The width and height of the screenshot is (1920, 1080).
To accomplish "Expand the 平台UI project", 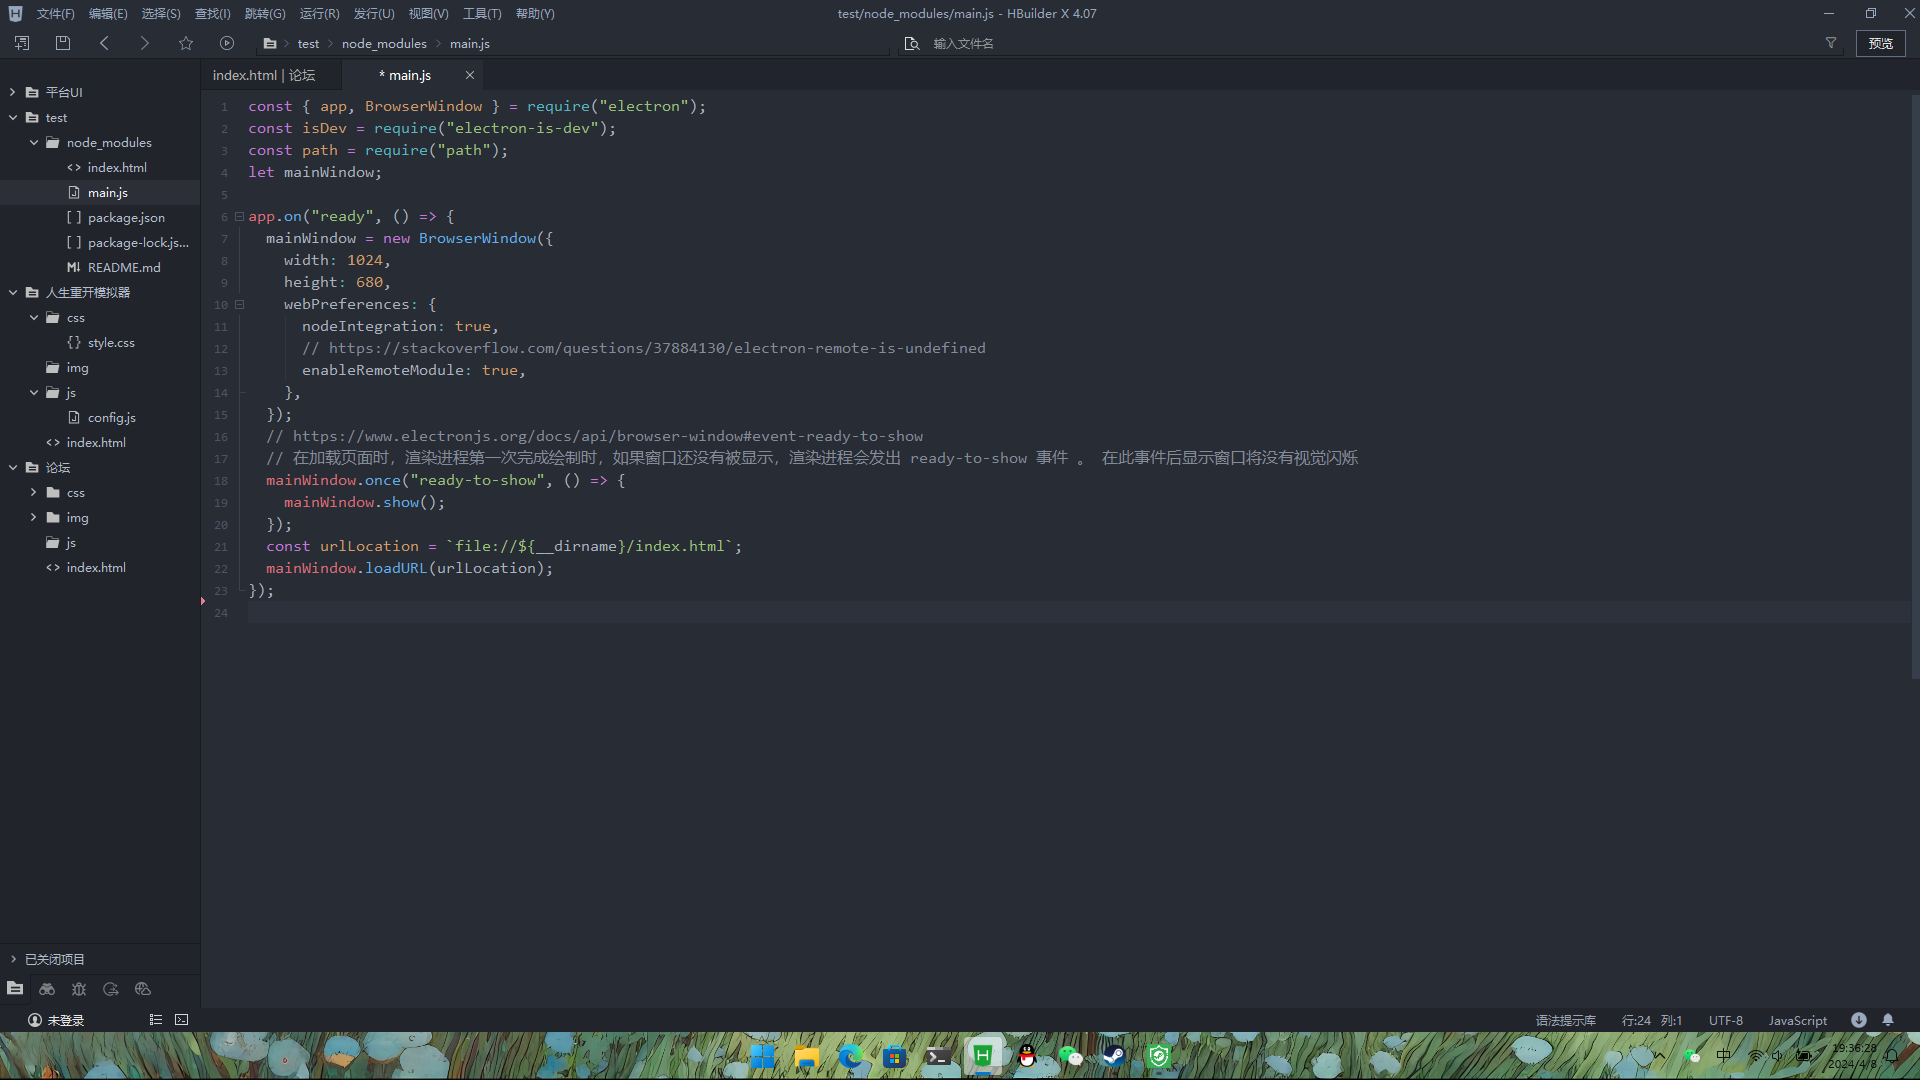I will point(13,92).
